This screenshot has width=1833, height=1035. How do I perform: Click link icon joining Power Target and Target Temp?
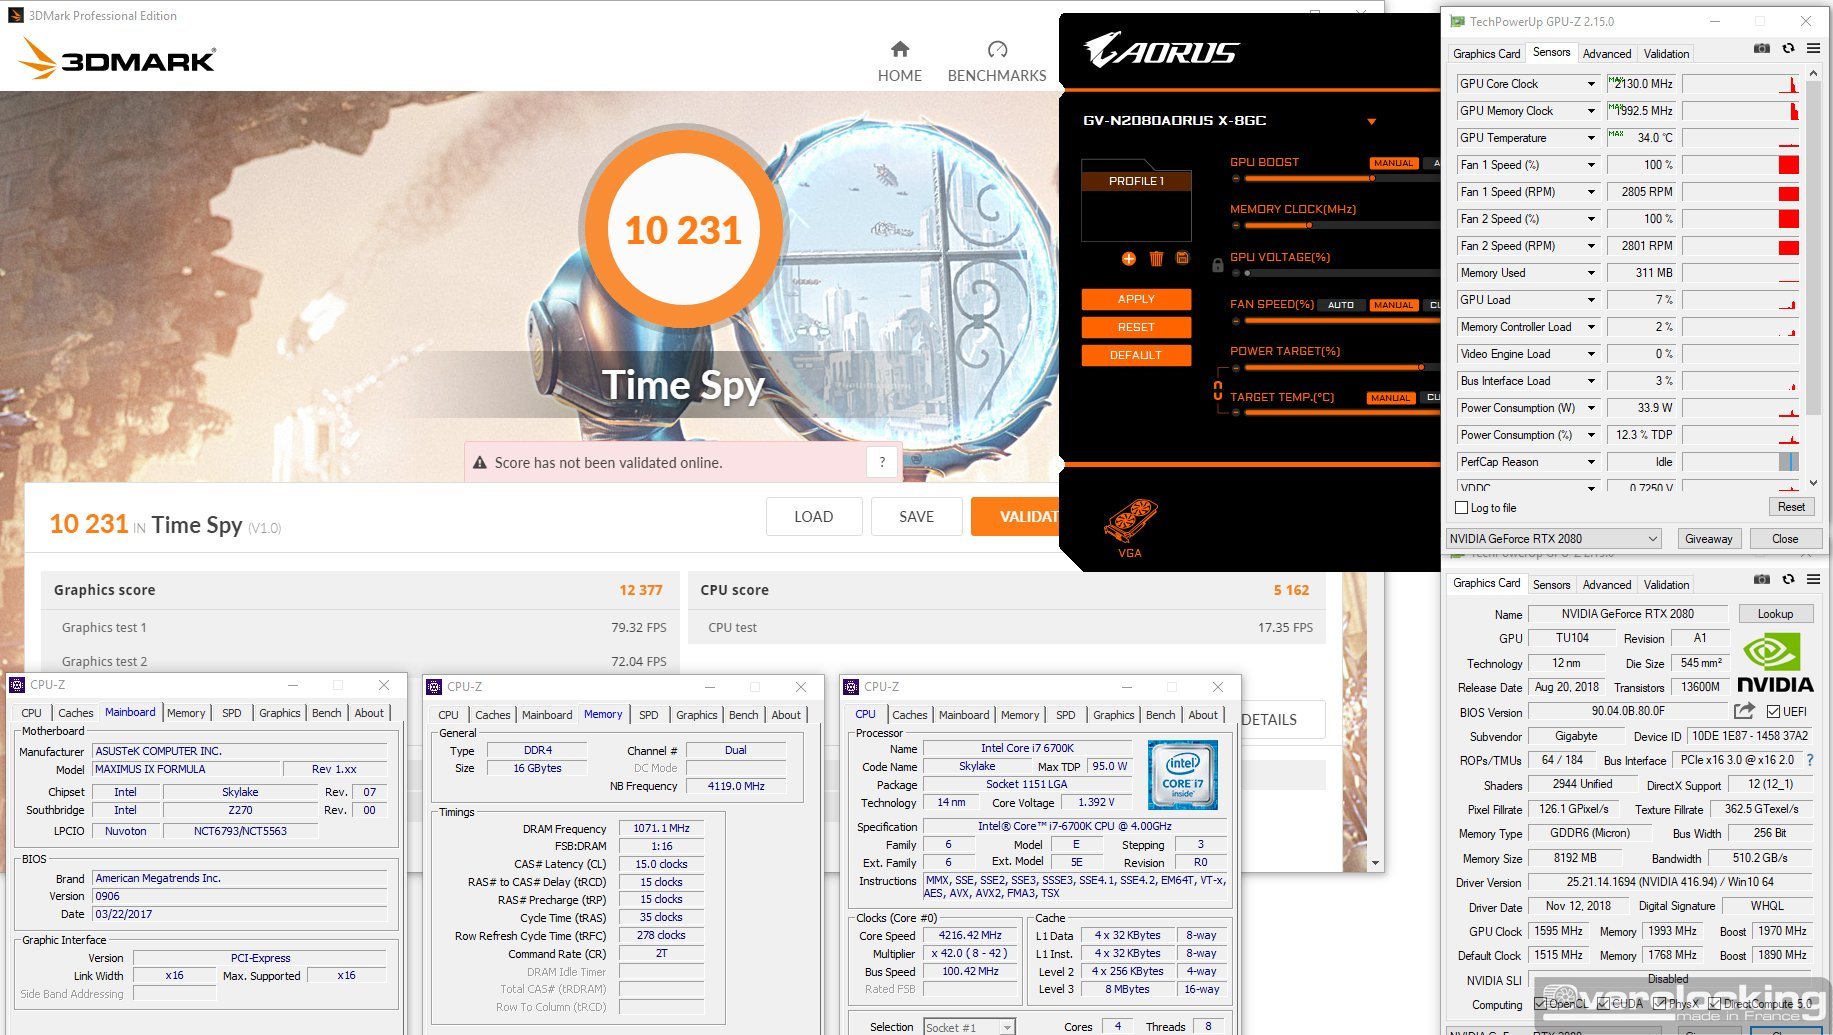pyautogui.click(x=1218, y=391)
